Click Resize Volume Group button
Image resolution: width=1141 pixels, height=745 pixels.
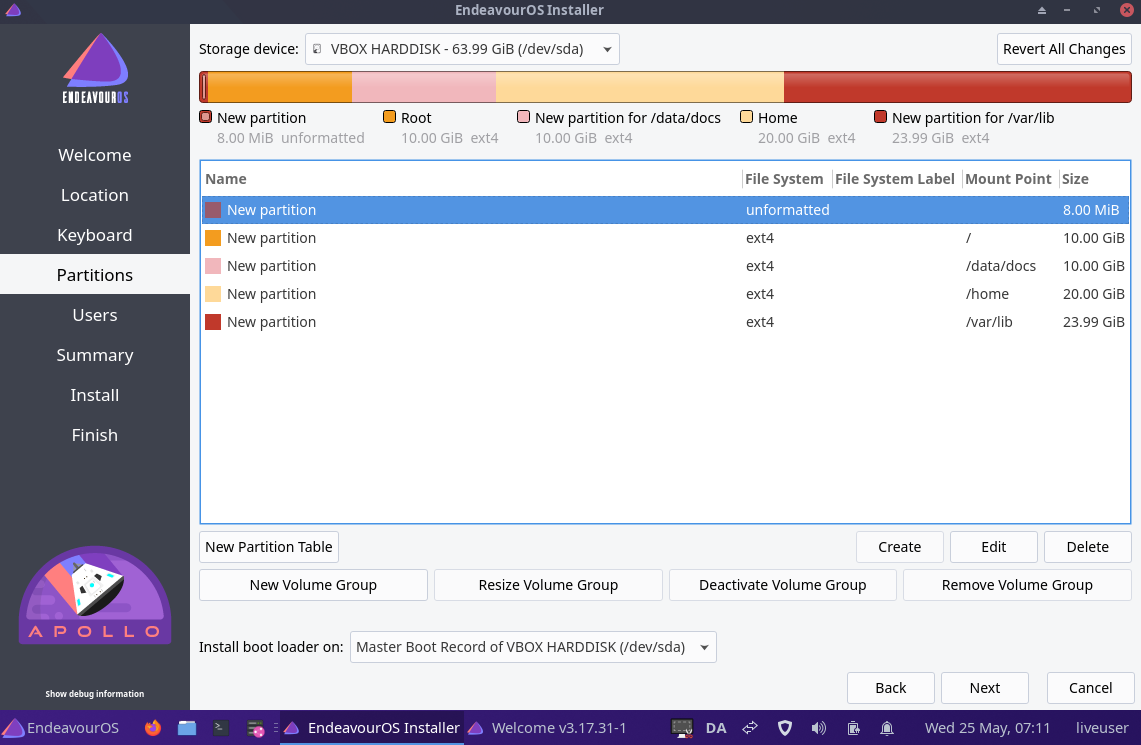pyautogui.click(x=548, y=585)
